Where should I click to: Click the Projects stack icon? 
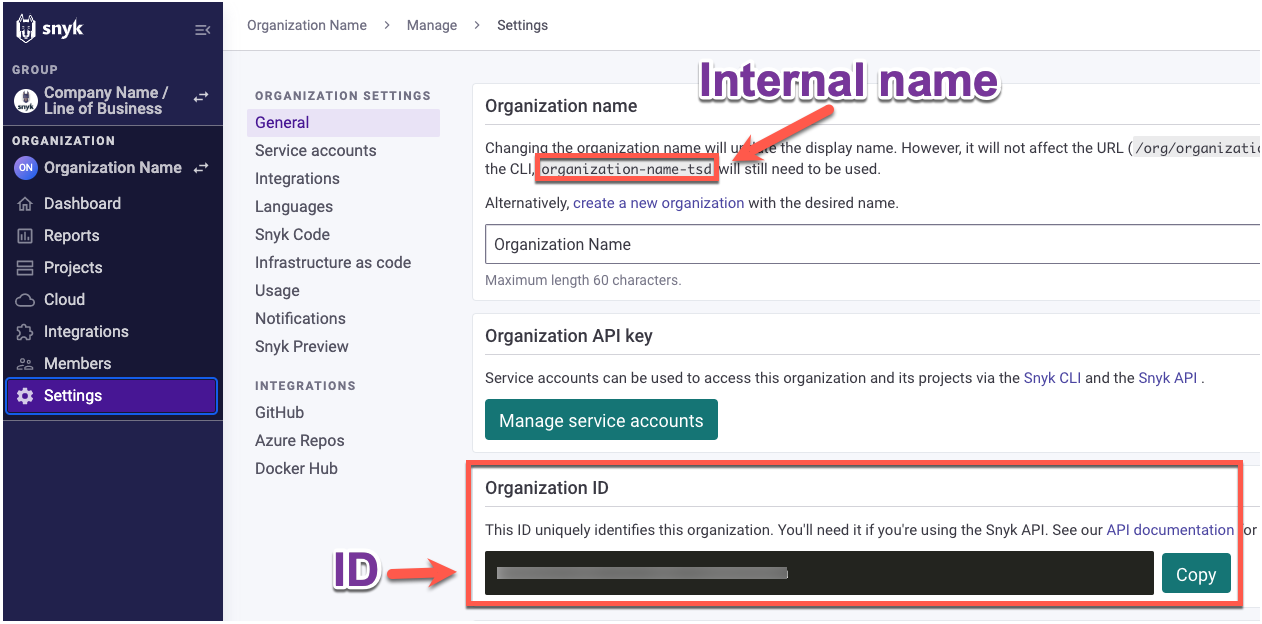click(25, 268)
